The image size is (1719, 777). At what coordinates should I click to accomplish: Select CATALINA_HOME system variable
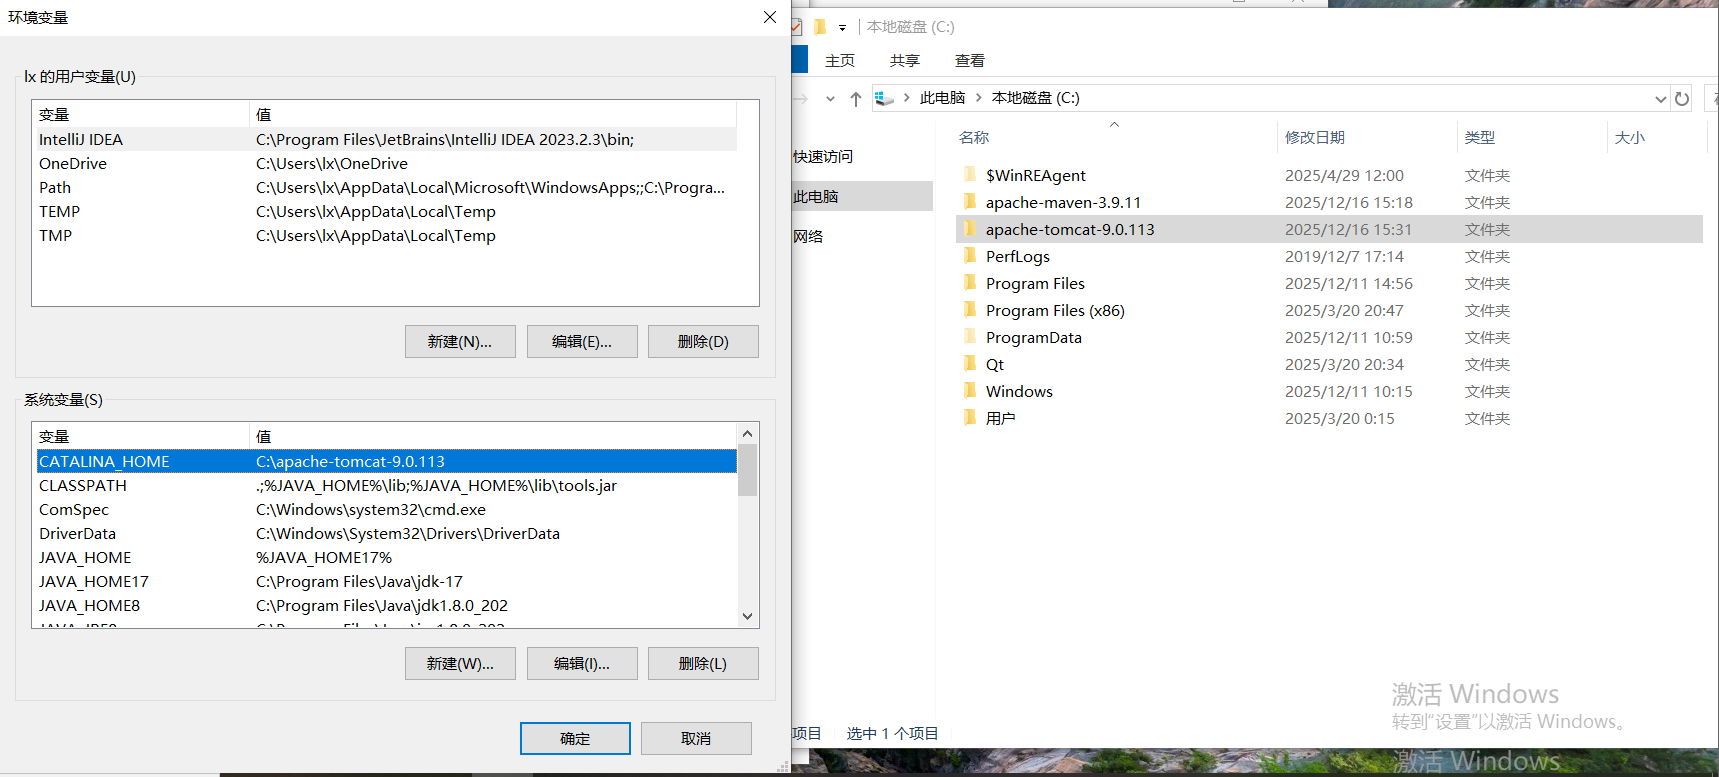pos(386,461)
